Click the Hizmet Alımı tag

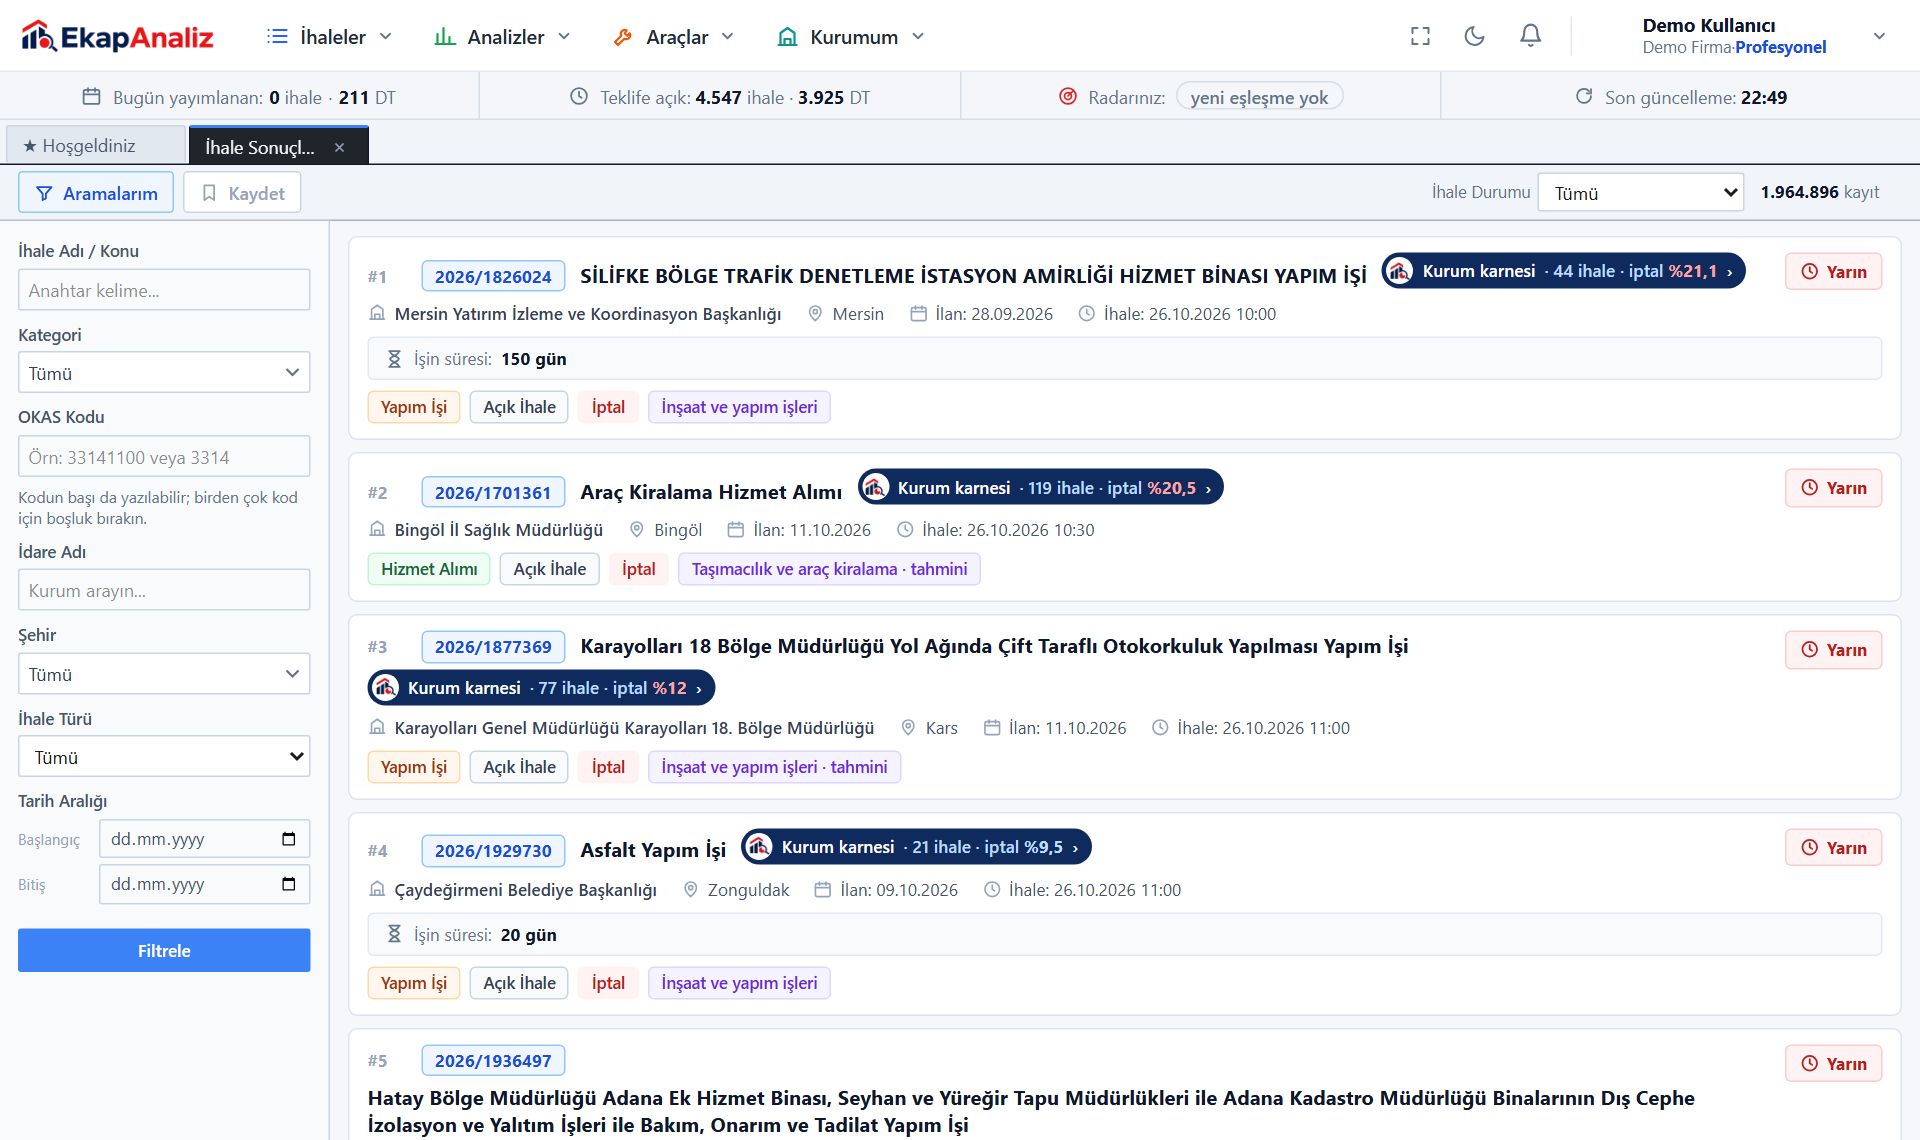(x=429, y=569)
